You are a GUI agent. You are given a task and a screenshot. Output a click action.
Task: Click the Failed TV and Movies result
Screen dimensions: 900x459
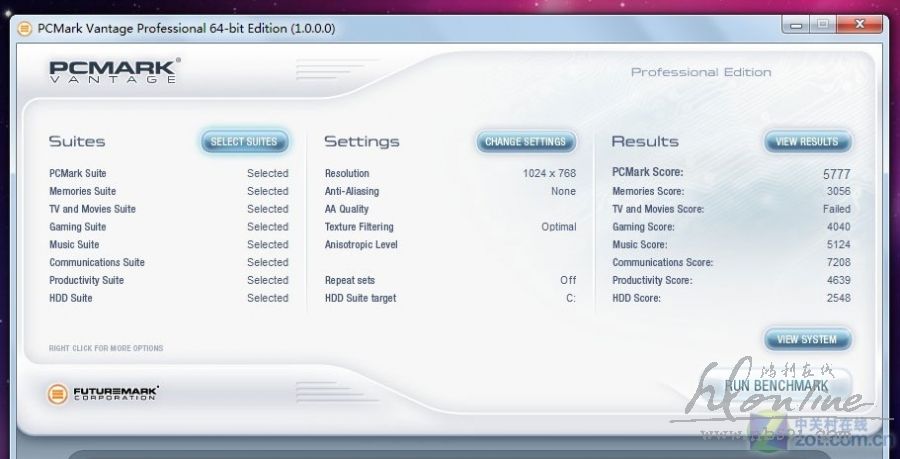click(x=837, y=209)
